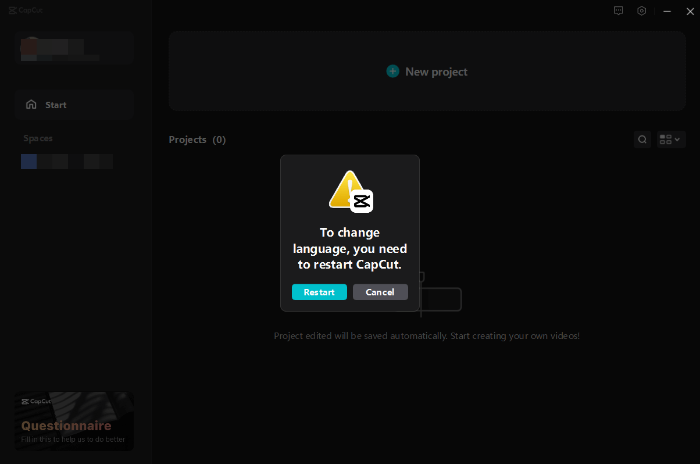
Task: Create a New project
Action: pyautogui.click(x=427, y=71)
